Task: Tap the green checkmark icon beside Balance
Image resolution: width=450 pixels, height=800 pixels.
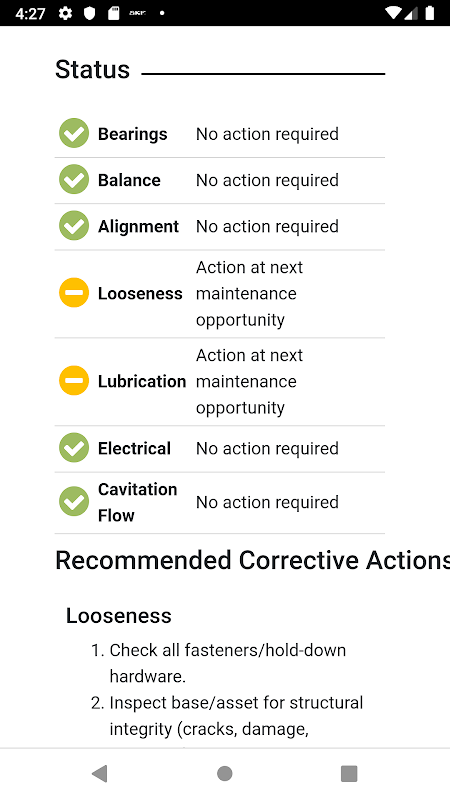Action: [74, 180]
